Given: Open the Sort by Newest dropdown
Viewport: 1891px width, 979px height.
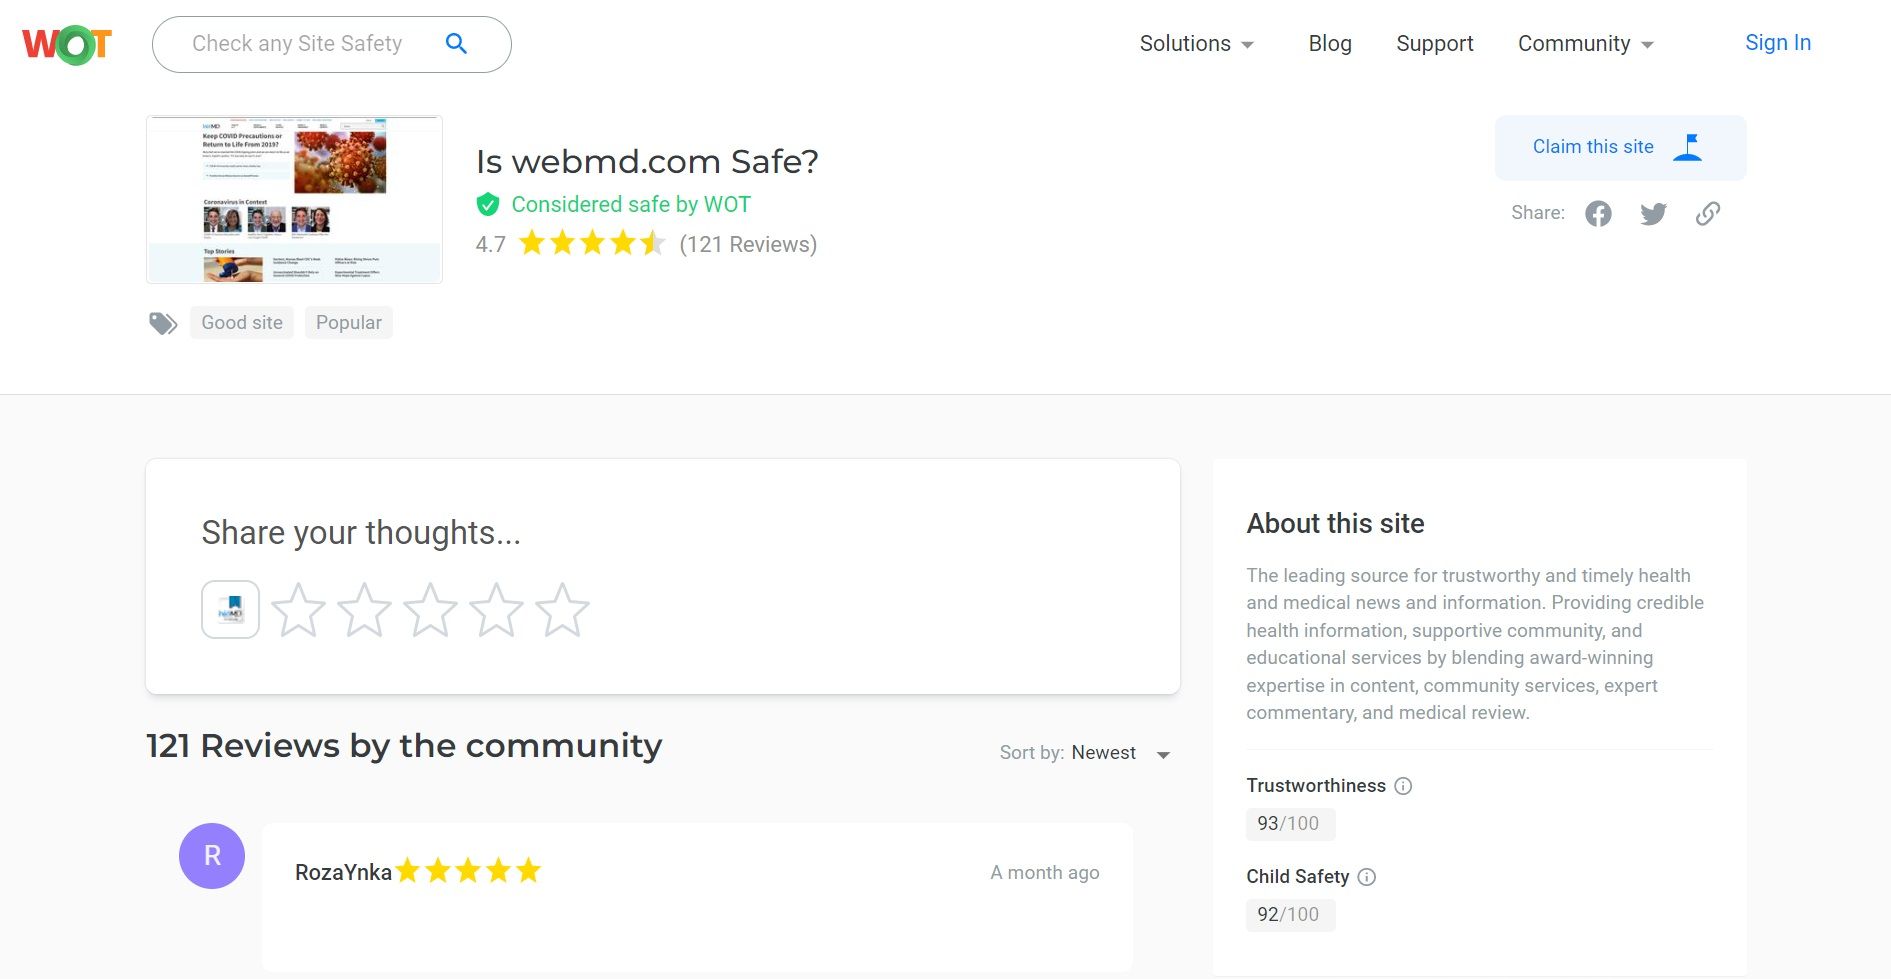Looking at the screenshot, I should click(1086, 753).
